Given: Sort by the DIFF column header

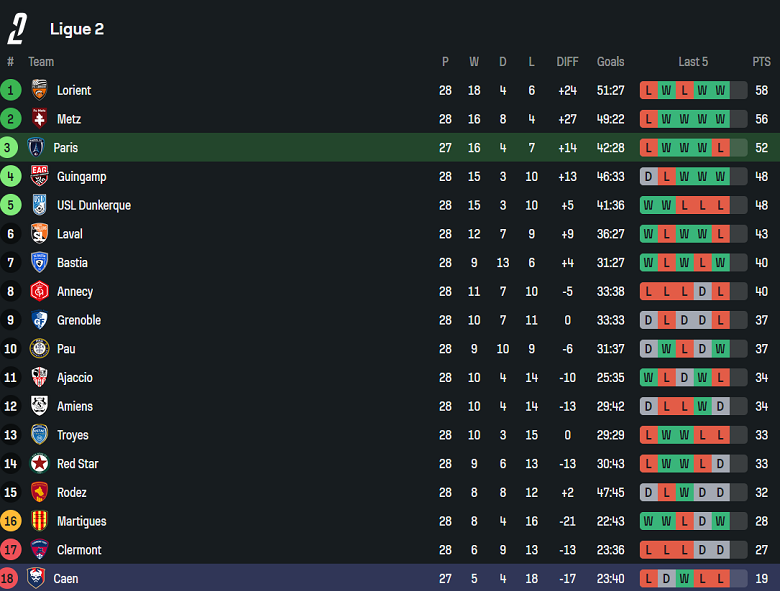Looking at the screenshot, I should point(567,62).
